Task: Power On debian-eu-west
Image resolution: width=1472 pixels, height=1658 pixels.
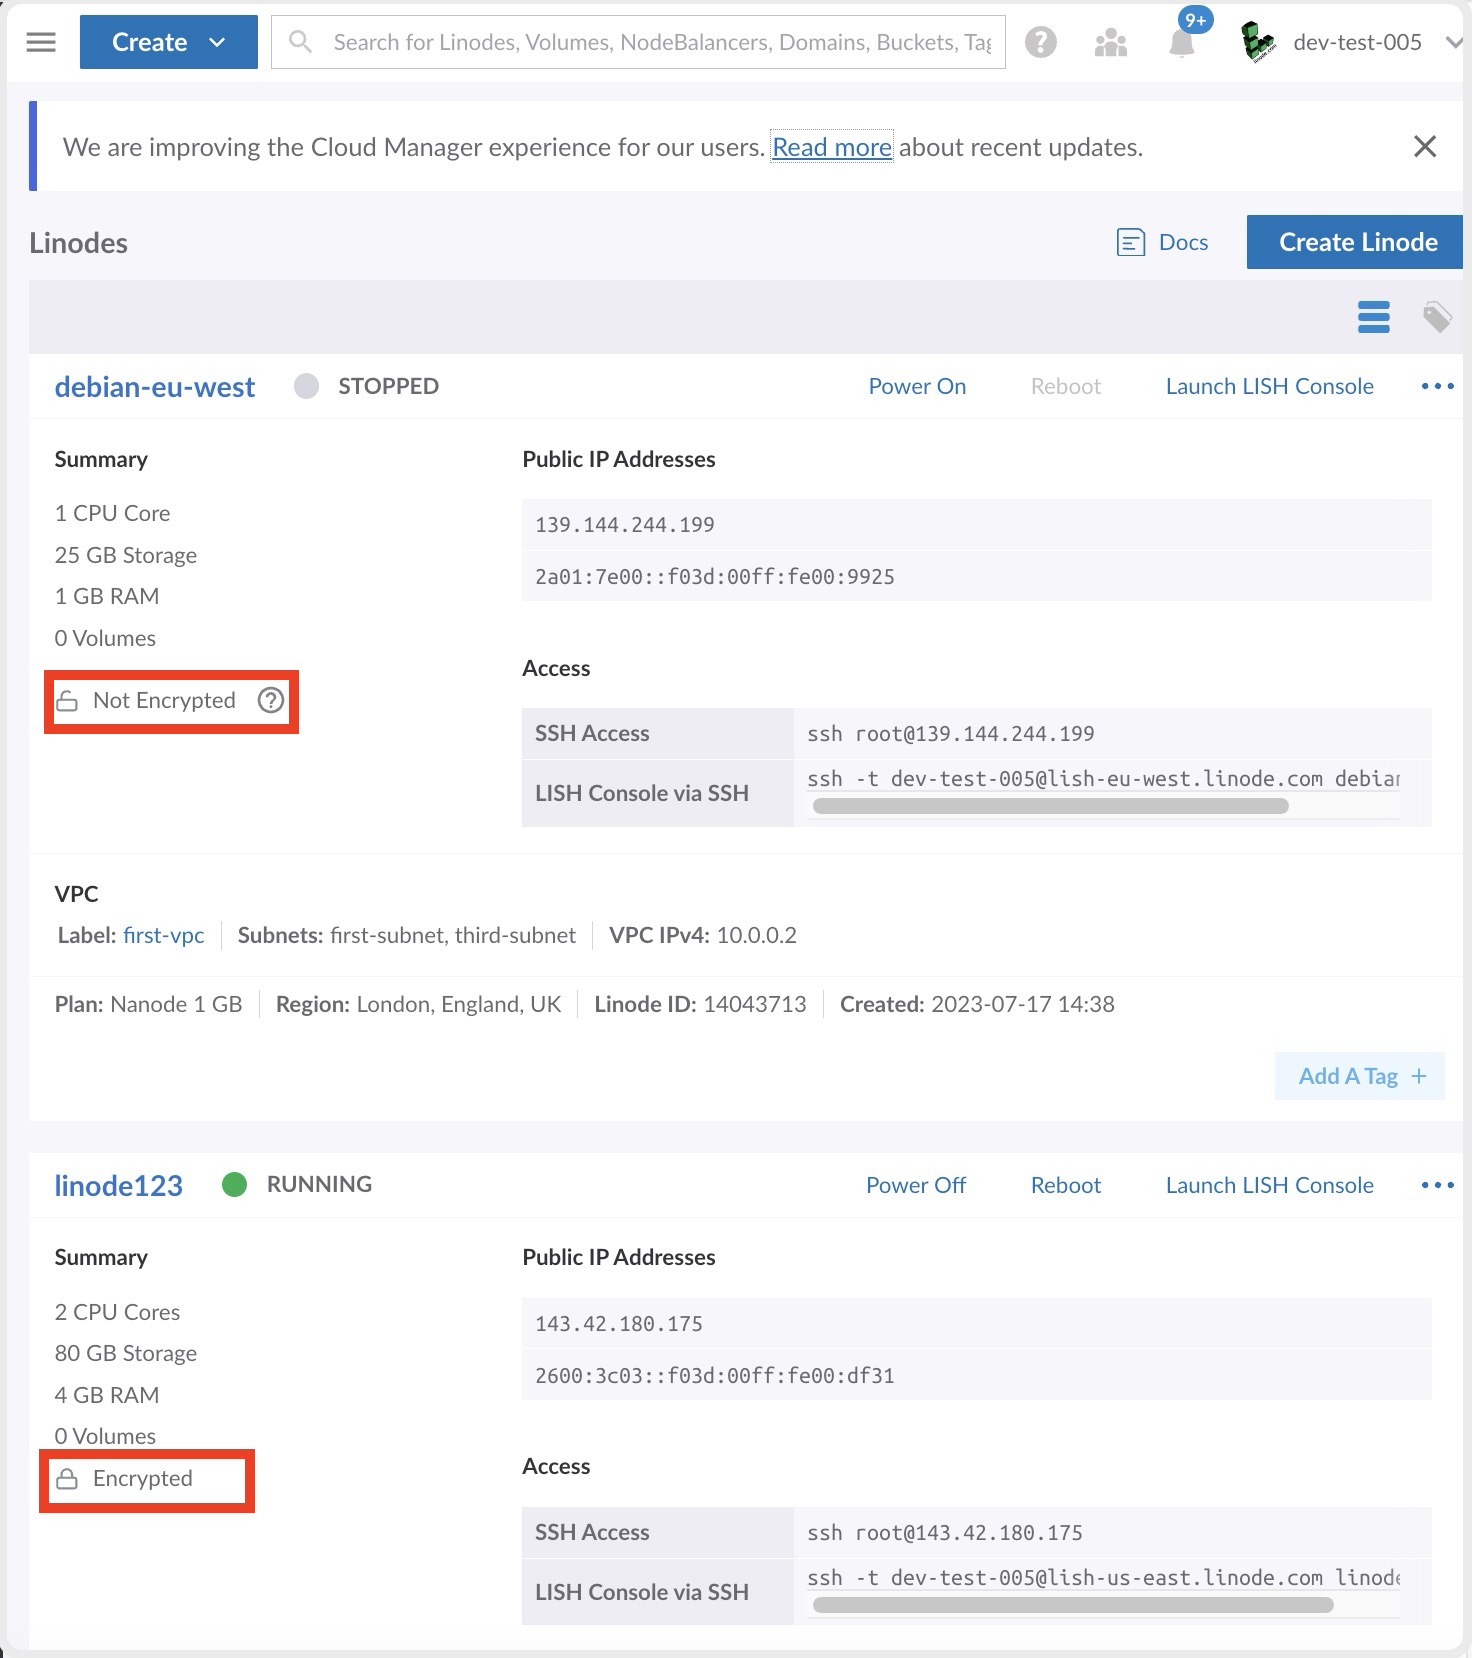Action: point(917,386)
